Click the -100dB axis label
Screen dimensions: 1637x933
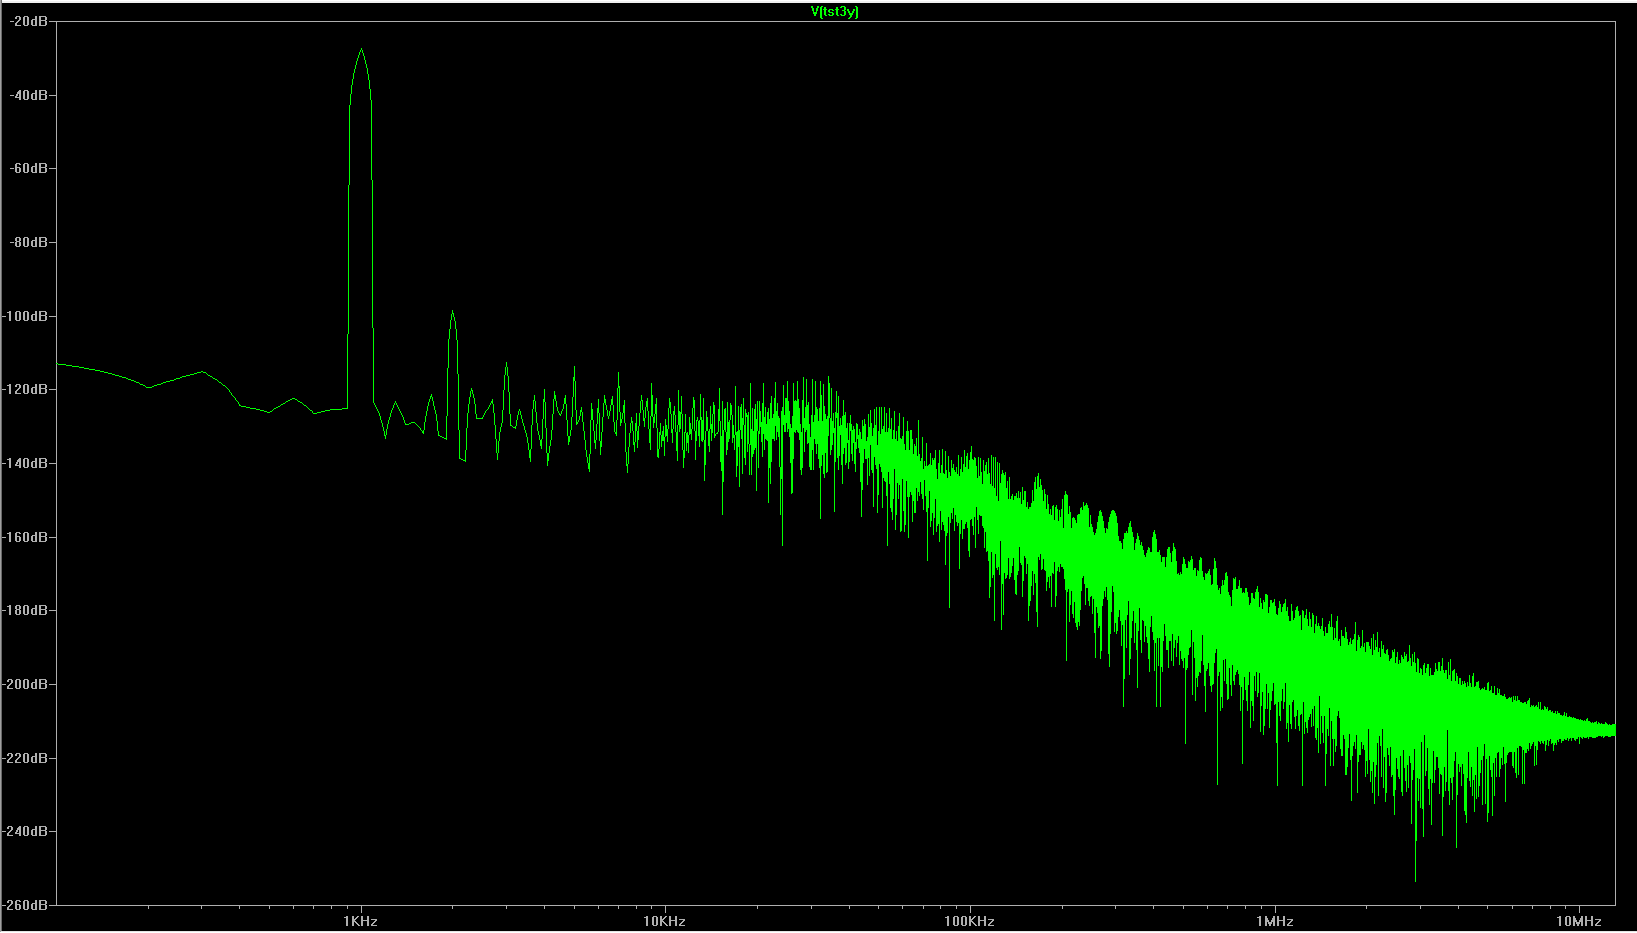point(26,316)
